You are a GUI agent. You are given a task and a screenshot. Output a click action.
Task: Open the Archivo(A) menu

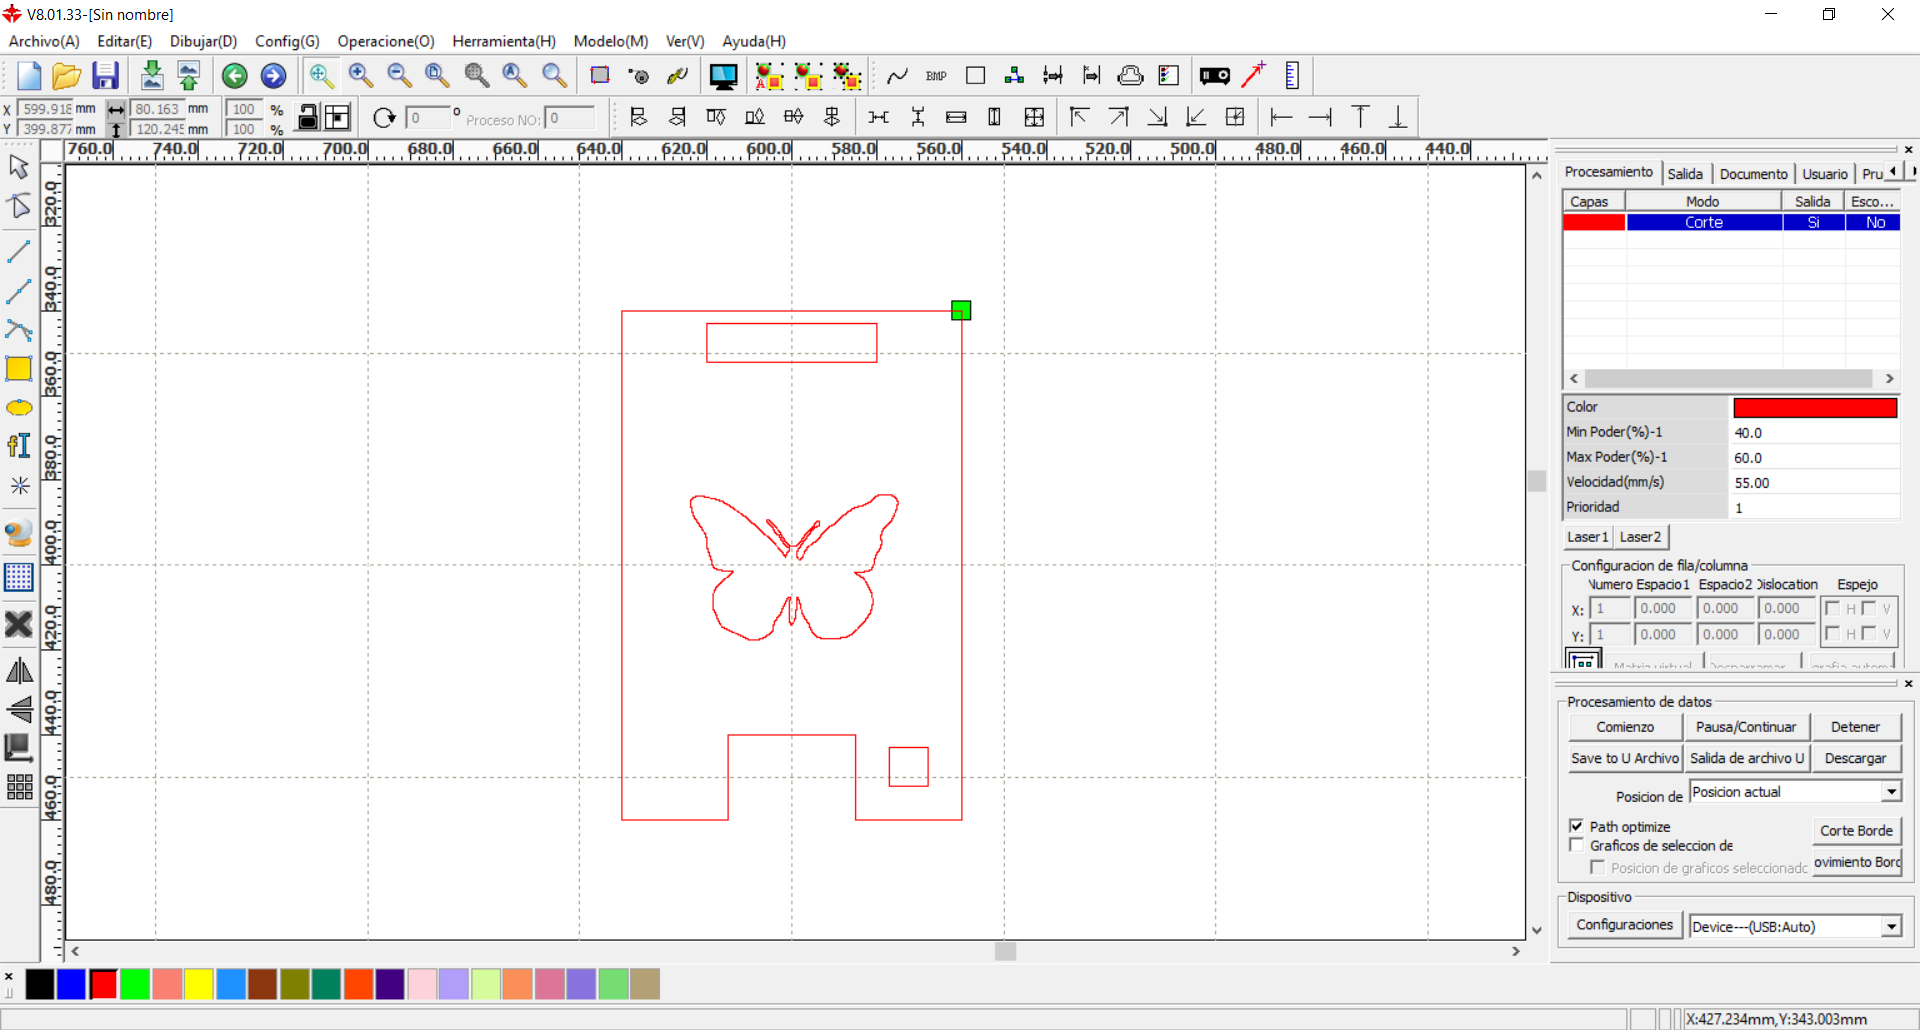44,41
